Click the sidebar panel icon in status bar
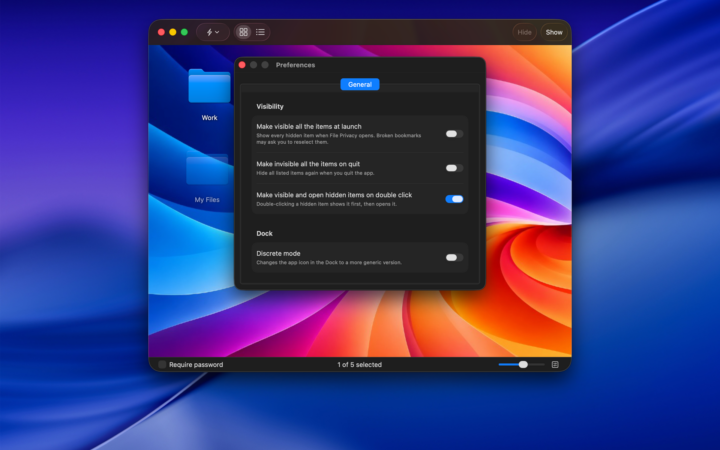 pyautogui.click(x=555, y=365)
